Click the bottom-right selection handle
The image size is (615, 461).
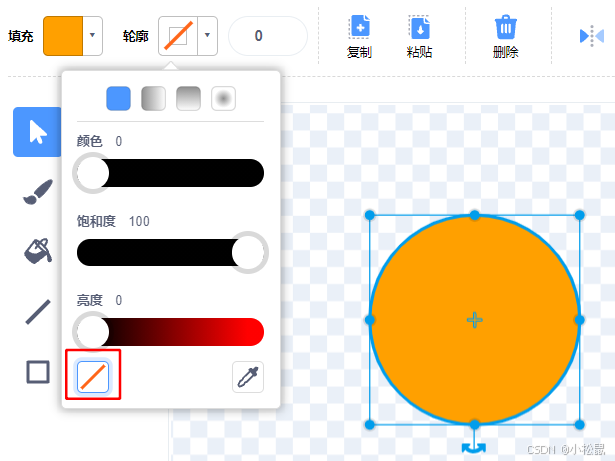click(x=580, y=425)
